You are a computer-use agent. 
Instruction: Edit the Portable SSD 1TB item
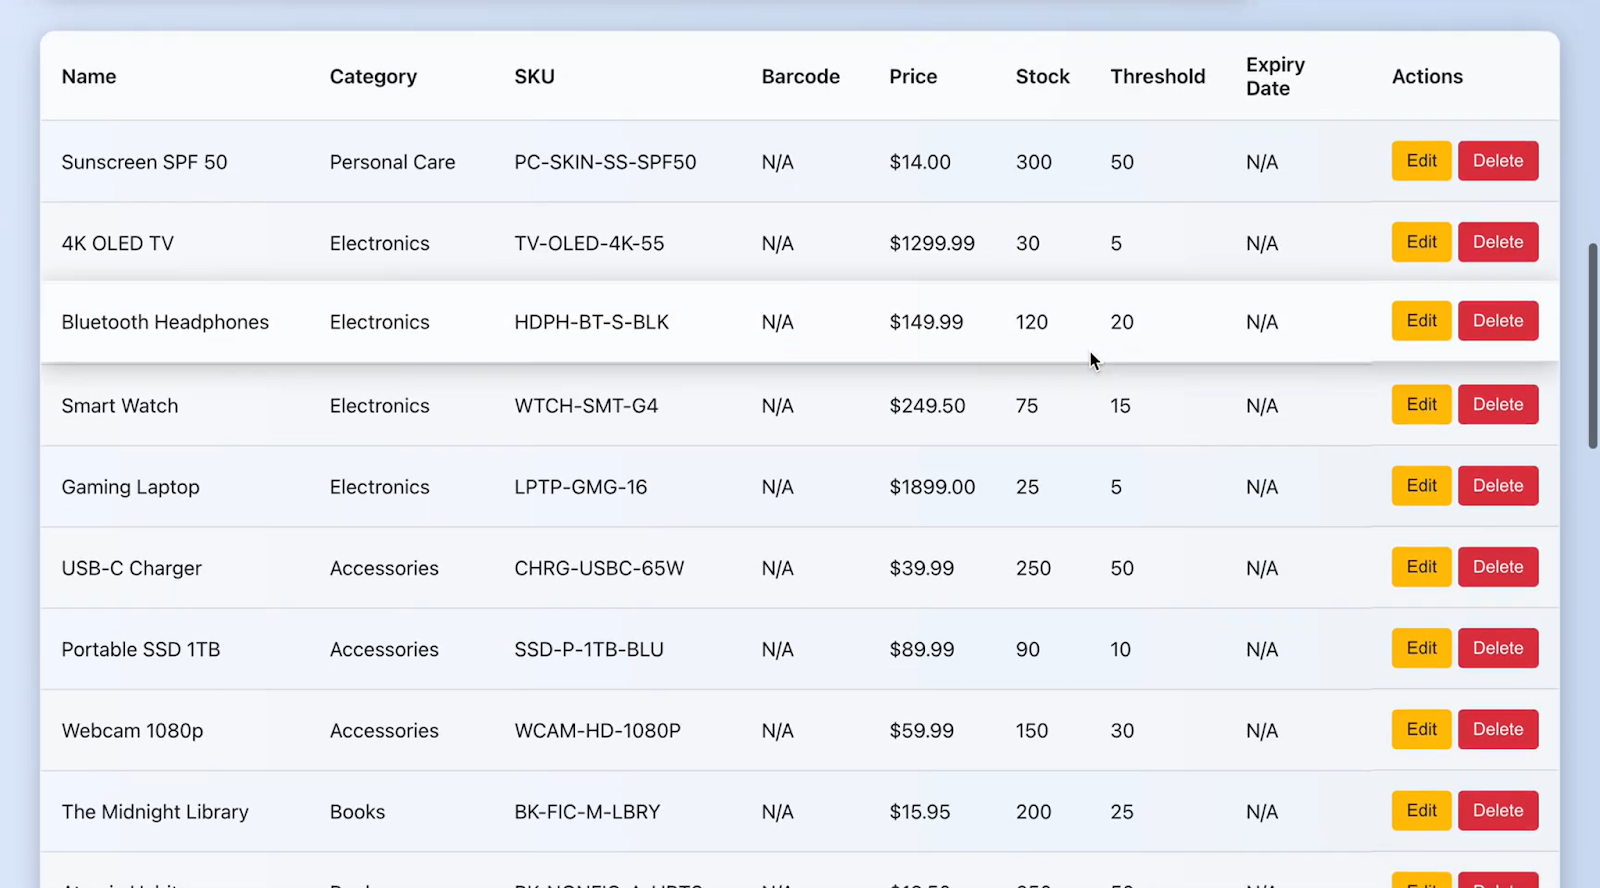1421,648
